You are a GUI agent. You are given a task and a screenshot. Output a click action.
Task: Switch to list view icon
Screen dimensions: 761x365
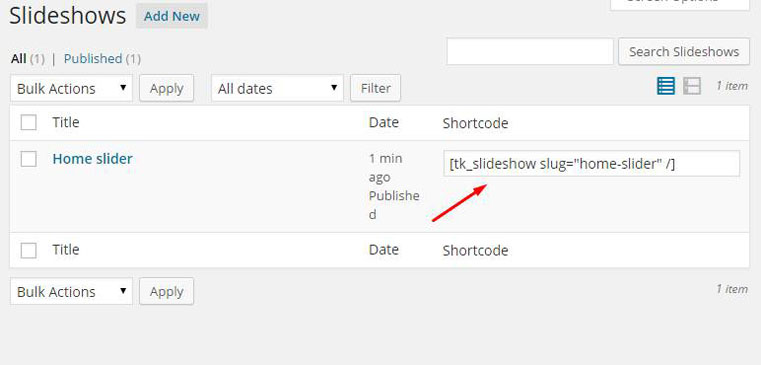(x=666, y=86)
